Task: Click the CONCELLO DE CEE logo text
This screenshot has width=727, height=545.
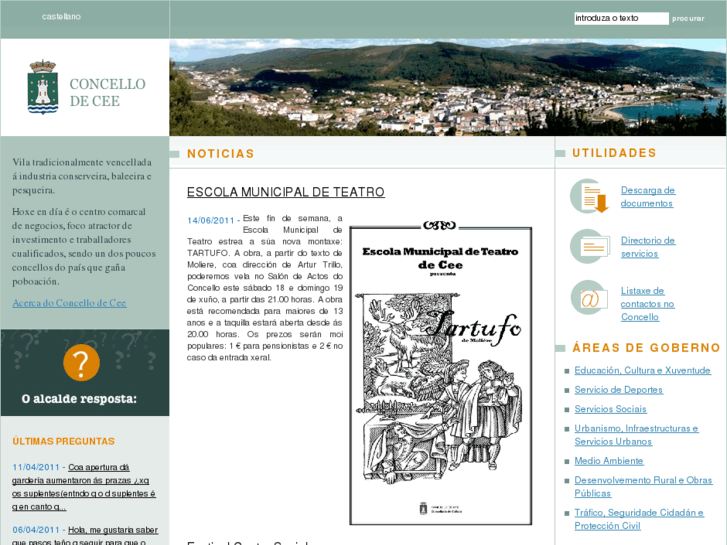Action: click(108, 92)
